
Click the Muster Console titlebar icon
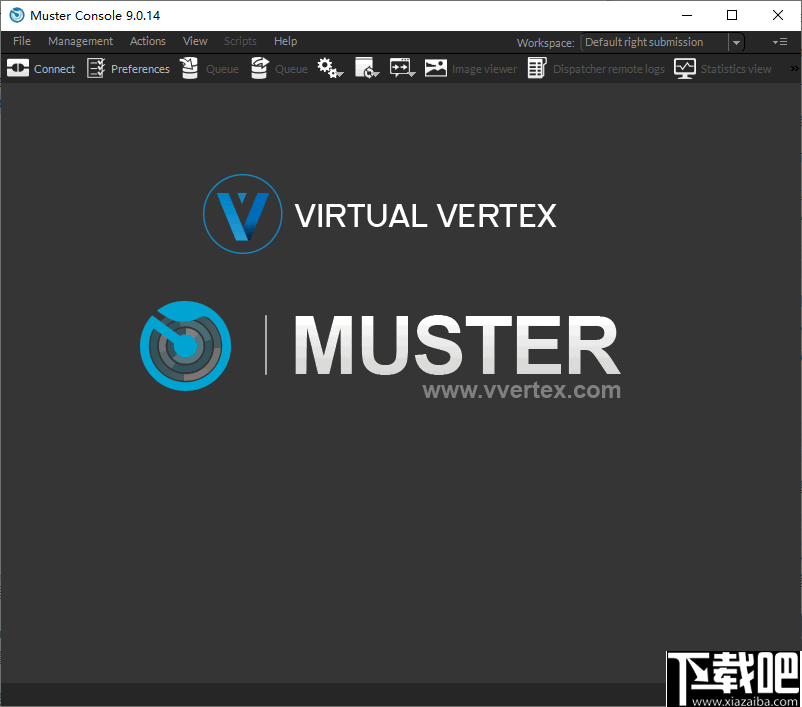tap(16, 15)
